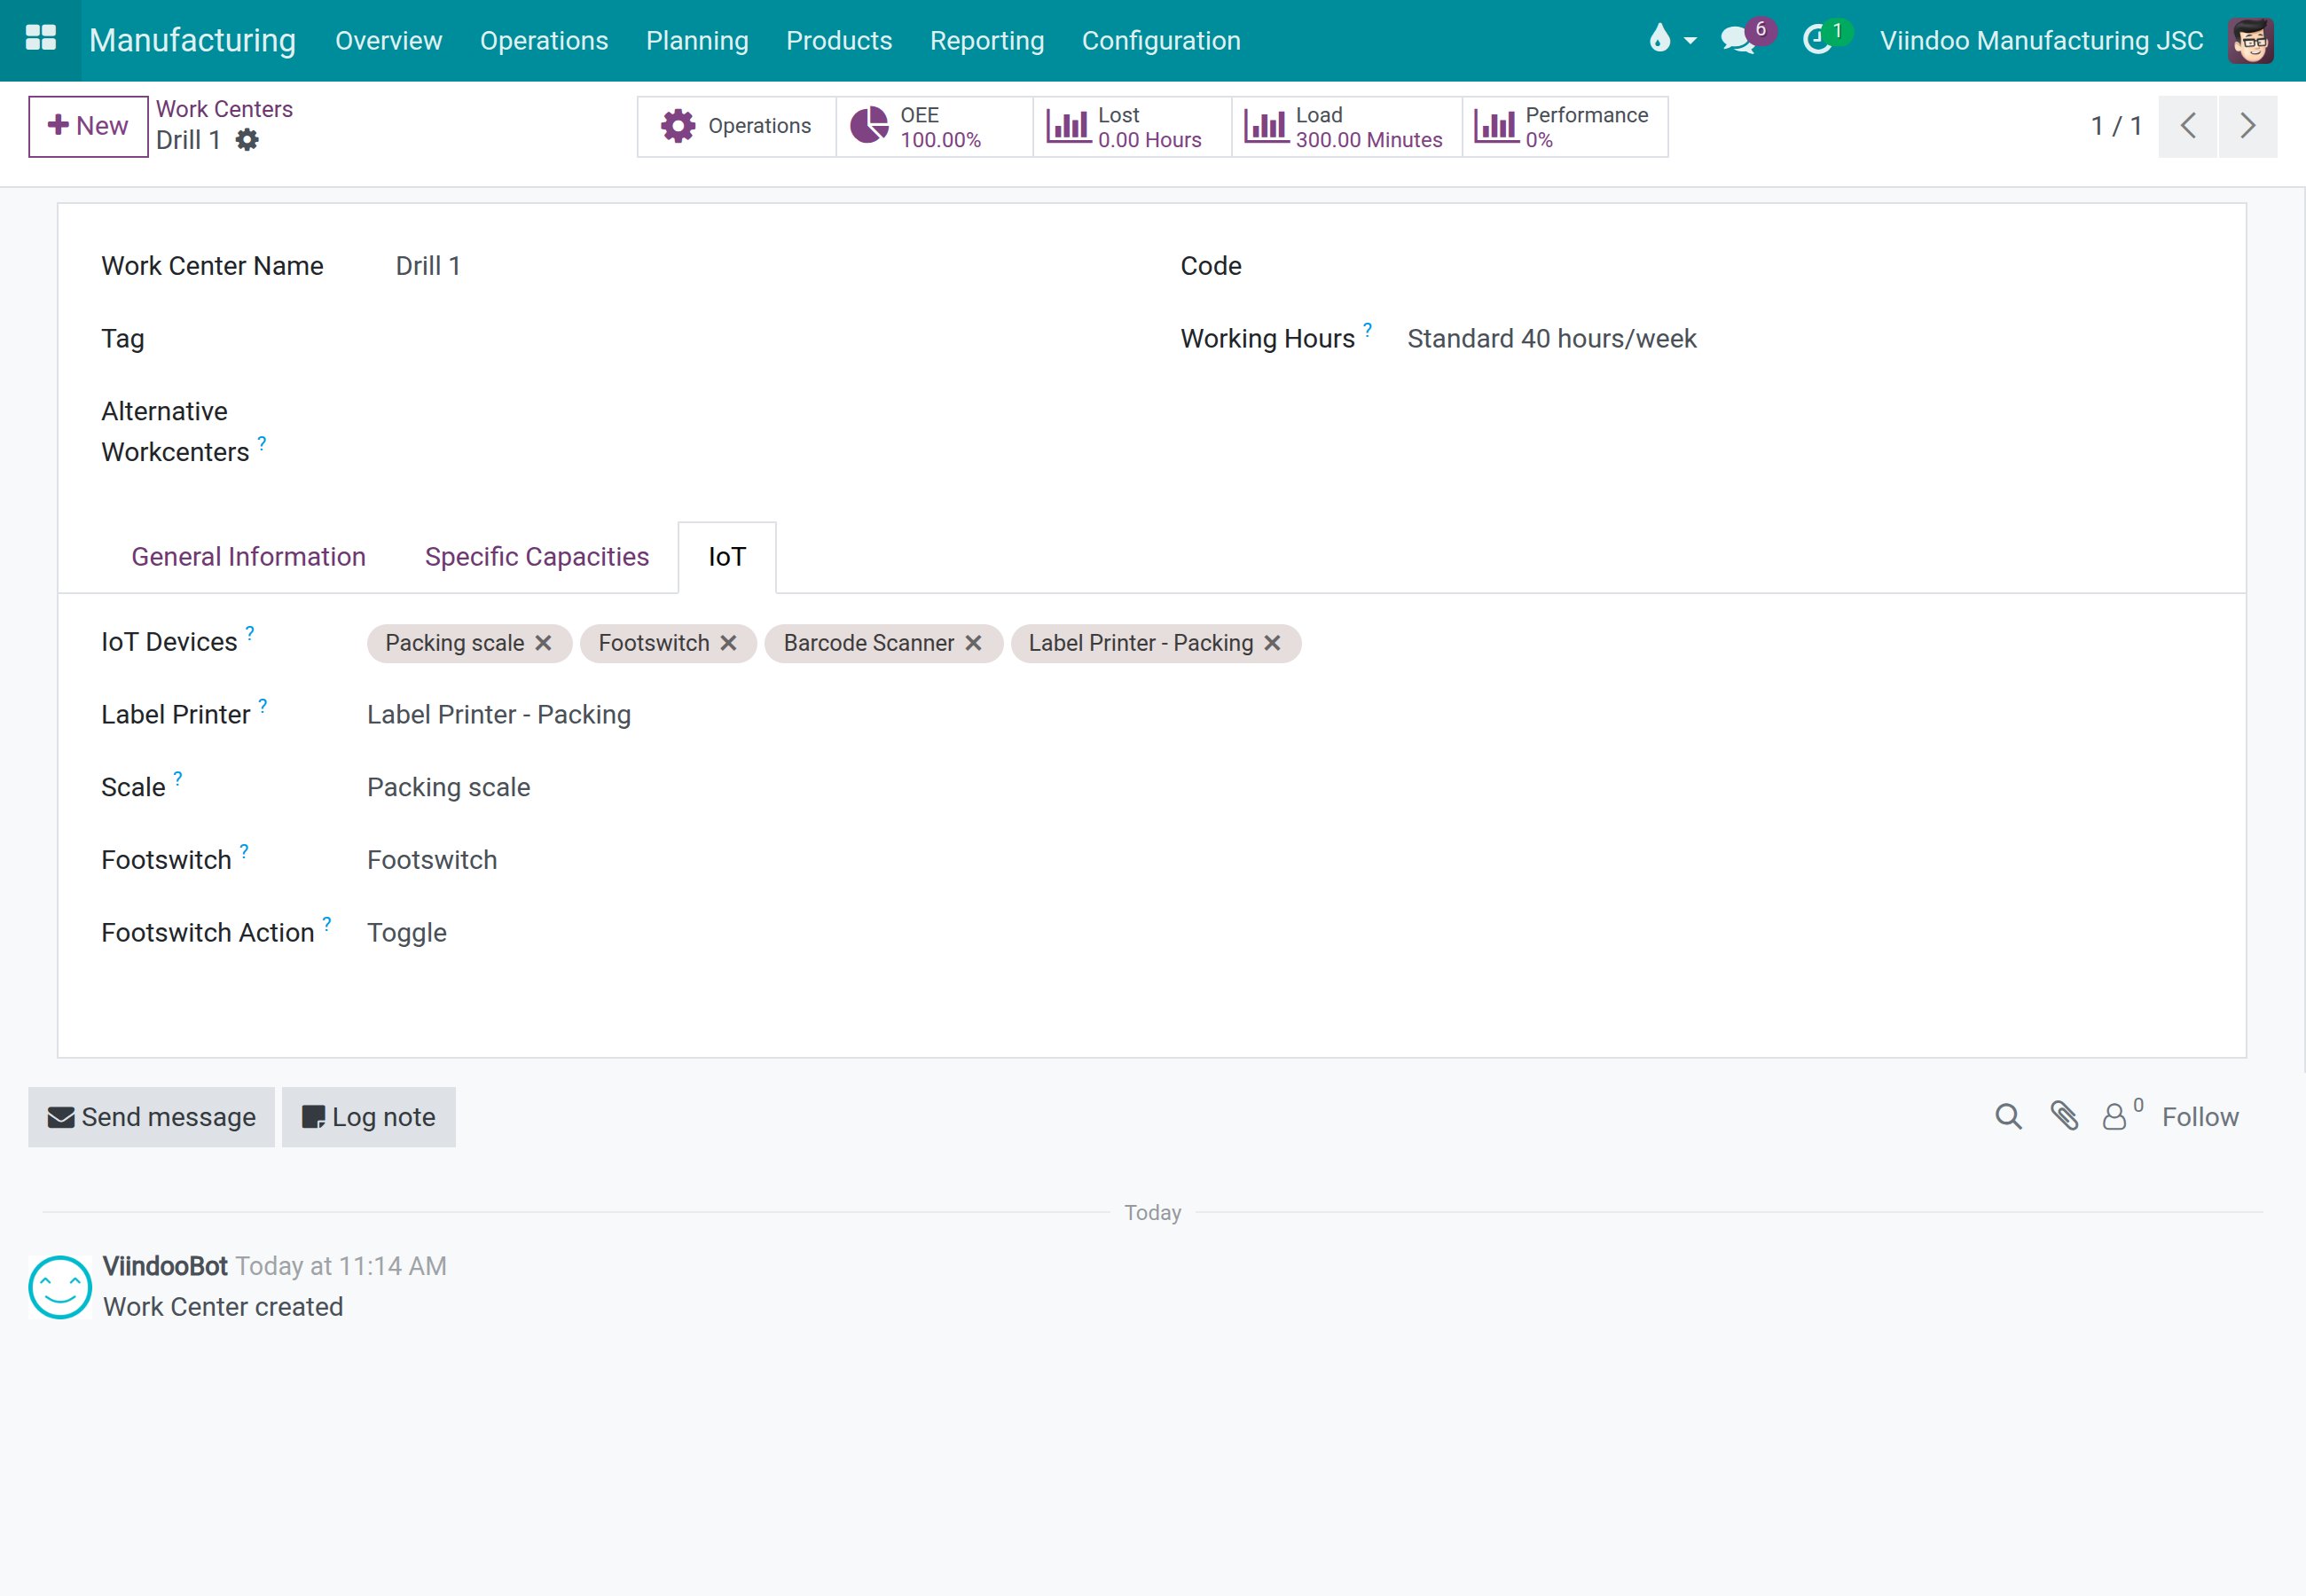Viewport: 2306px width, 1596px height.
Task: Open the Operations stat button
Action: pyautogui.click(x=736, y=126)
